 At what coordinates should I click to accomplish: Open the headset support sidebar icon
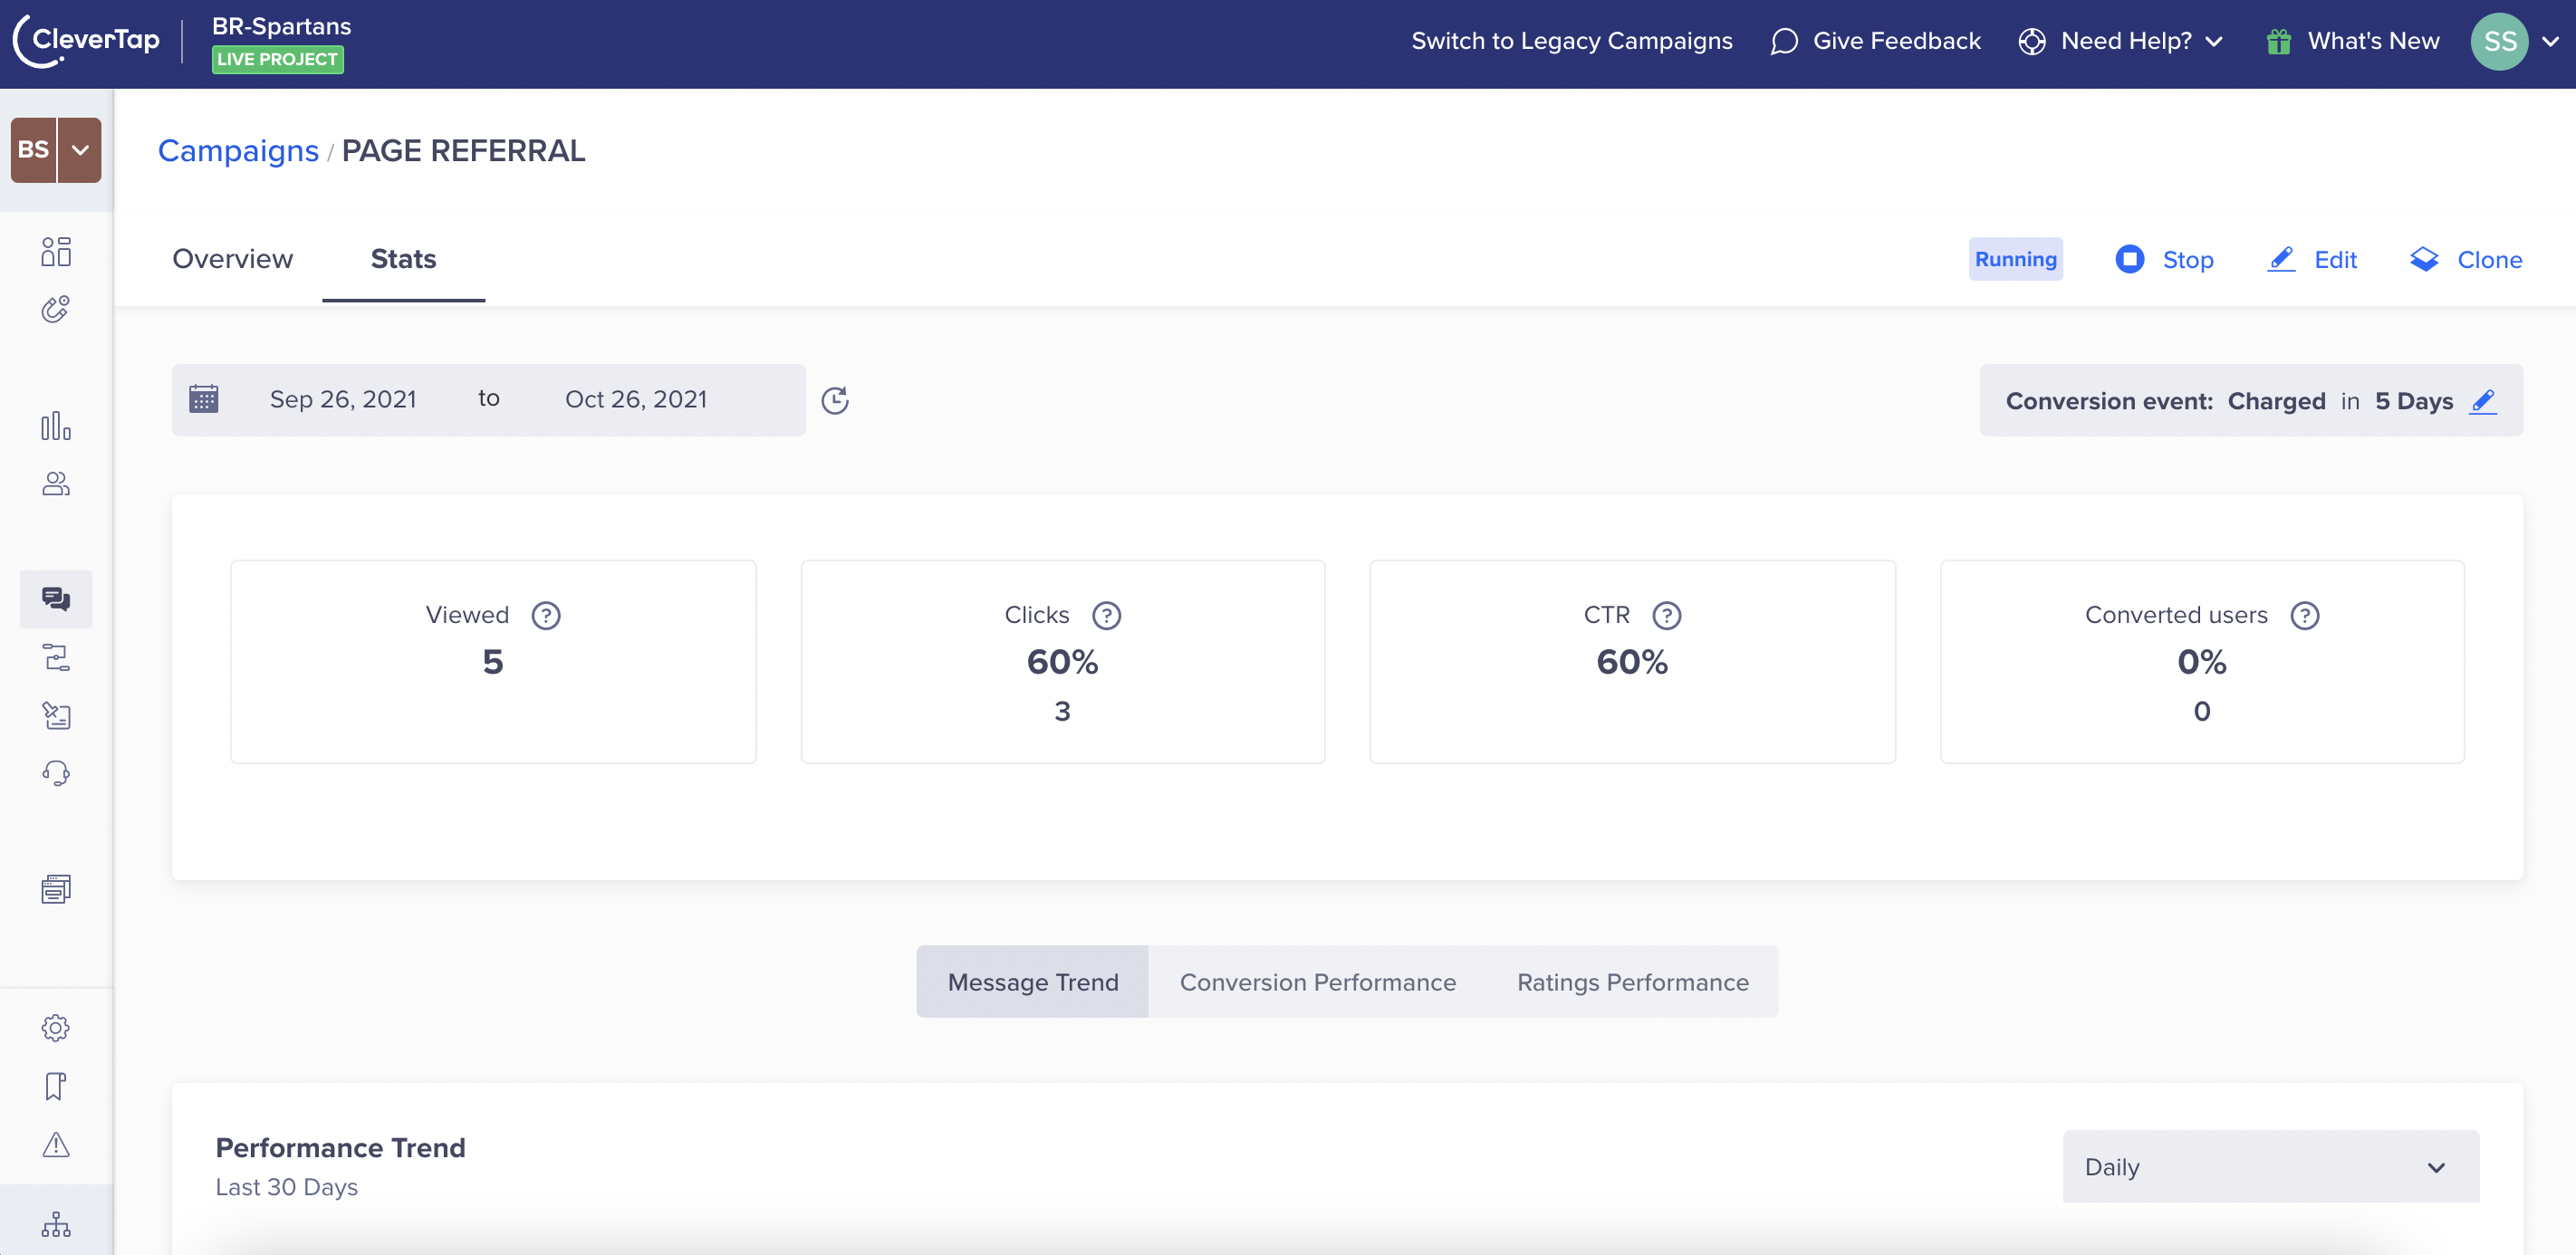pos(56,773)
